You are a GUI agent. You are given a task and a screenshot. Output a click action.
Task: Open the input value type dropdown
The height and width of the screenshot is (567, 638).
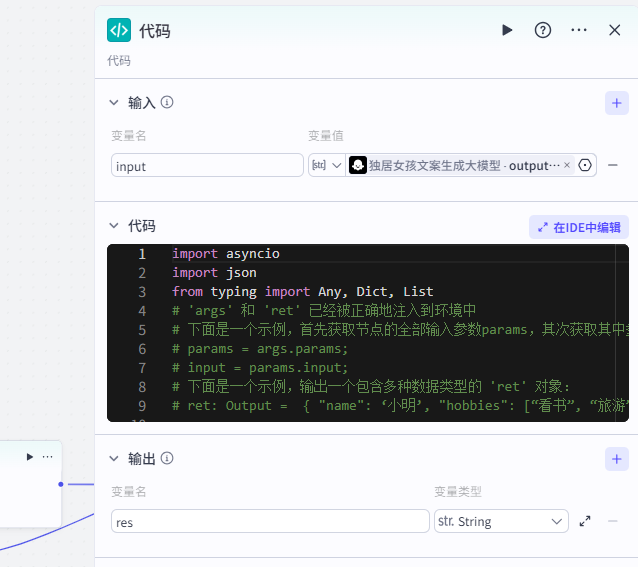(327, 165)
